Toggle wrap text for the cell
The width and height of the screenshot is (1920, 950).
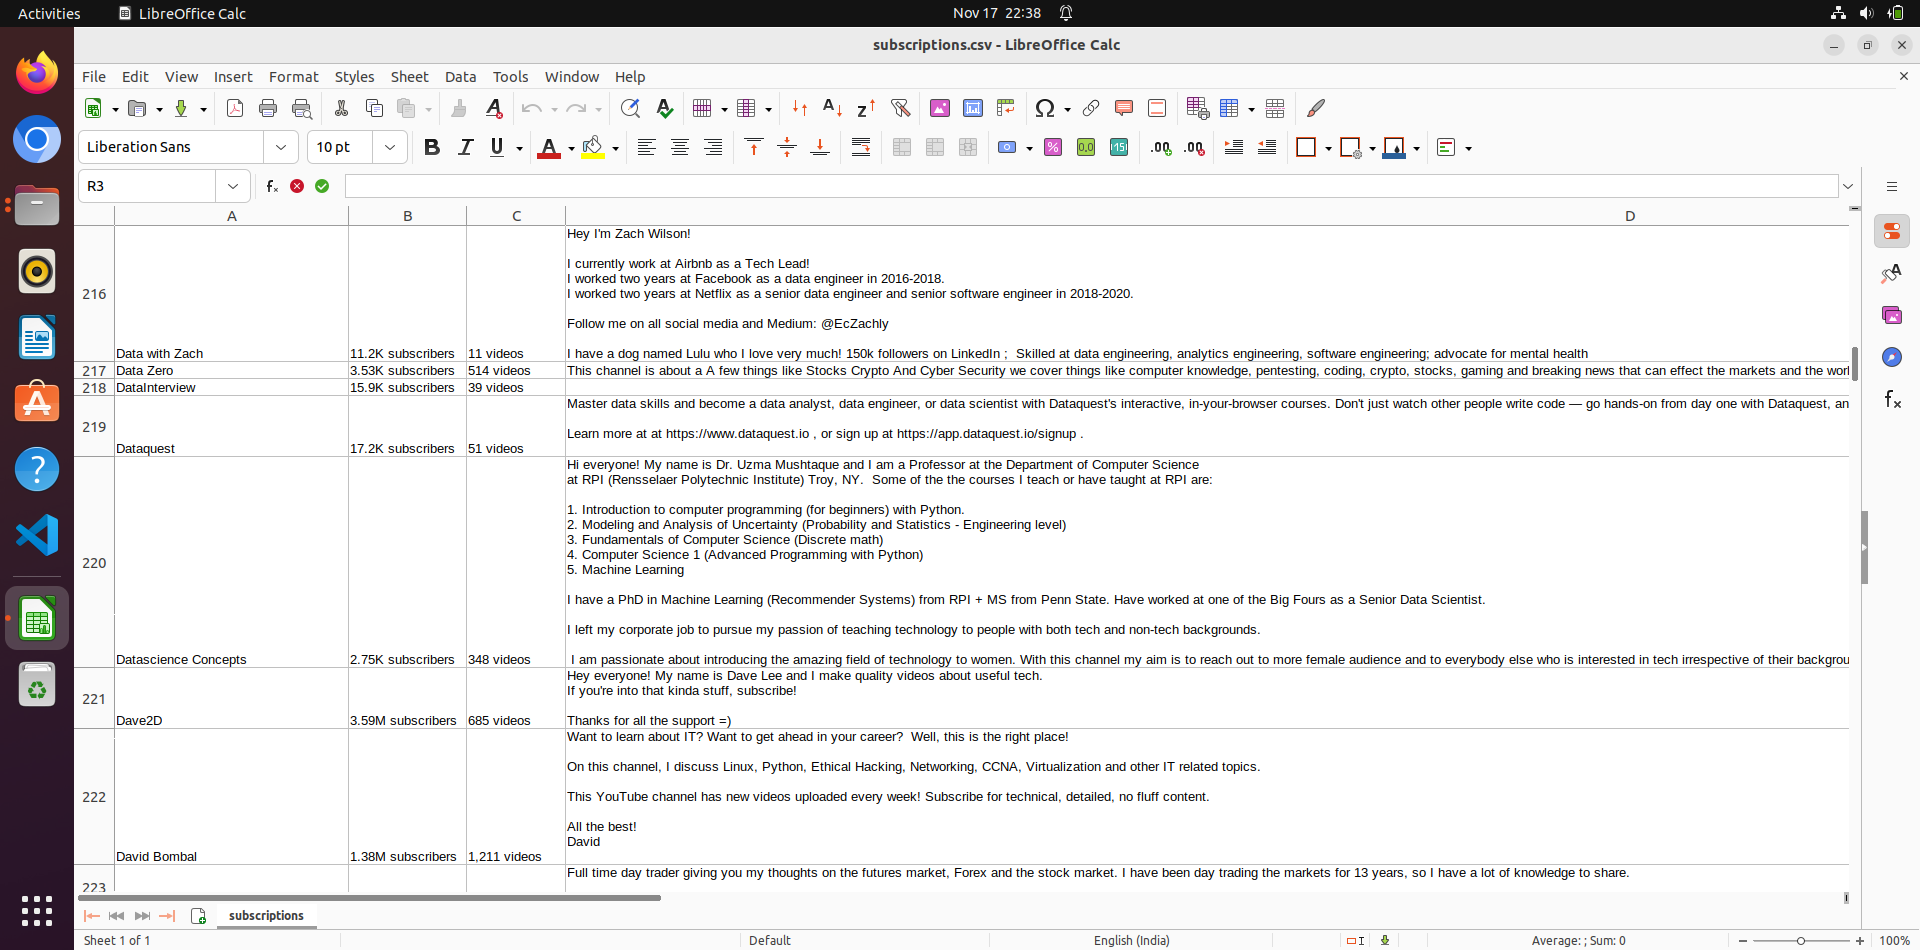(861, 147)
